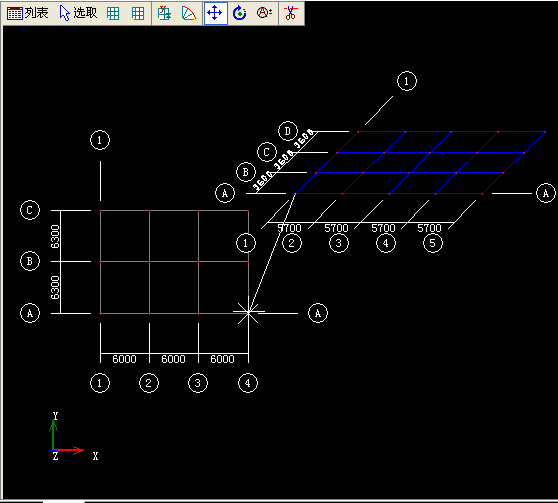This screenshot has height=503, width=558.
Task: Open the 列表 list view button
Action: point(27,13)
